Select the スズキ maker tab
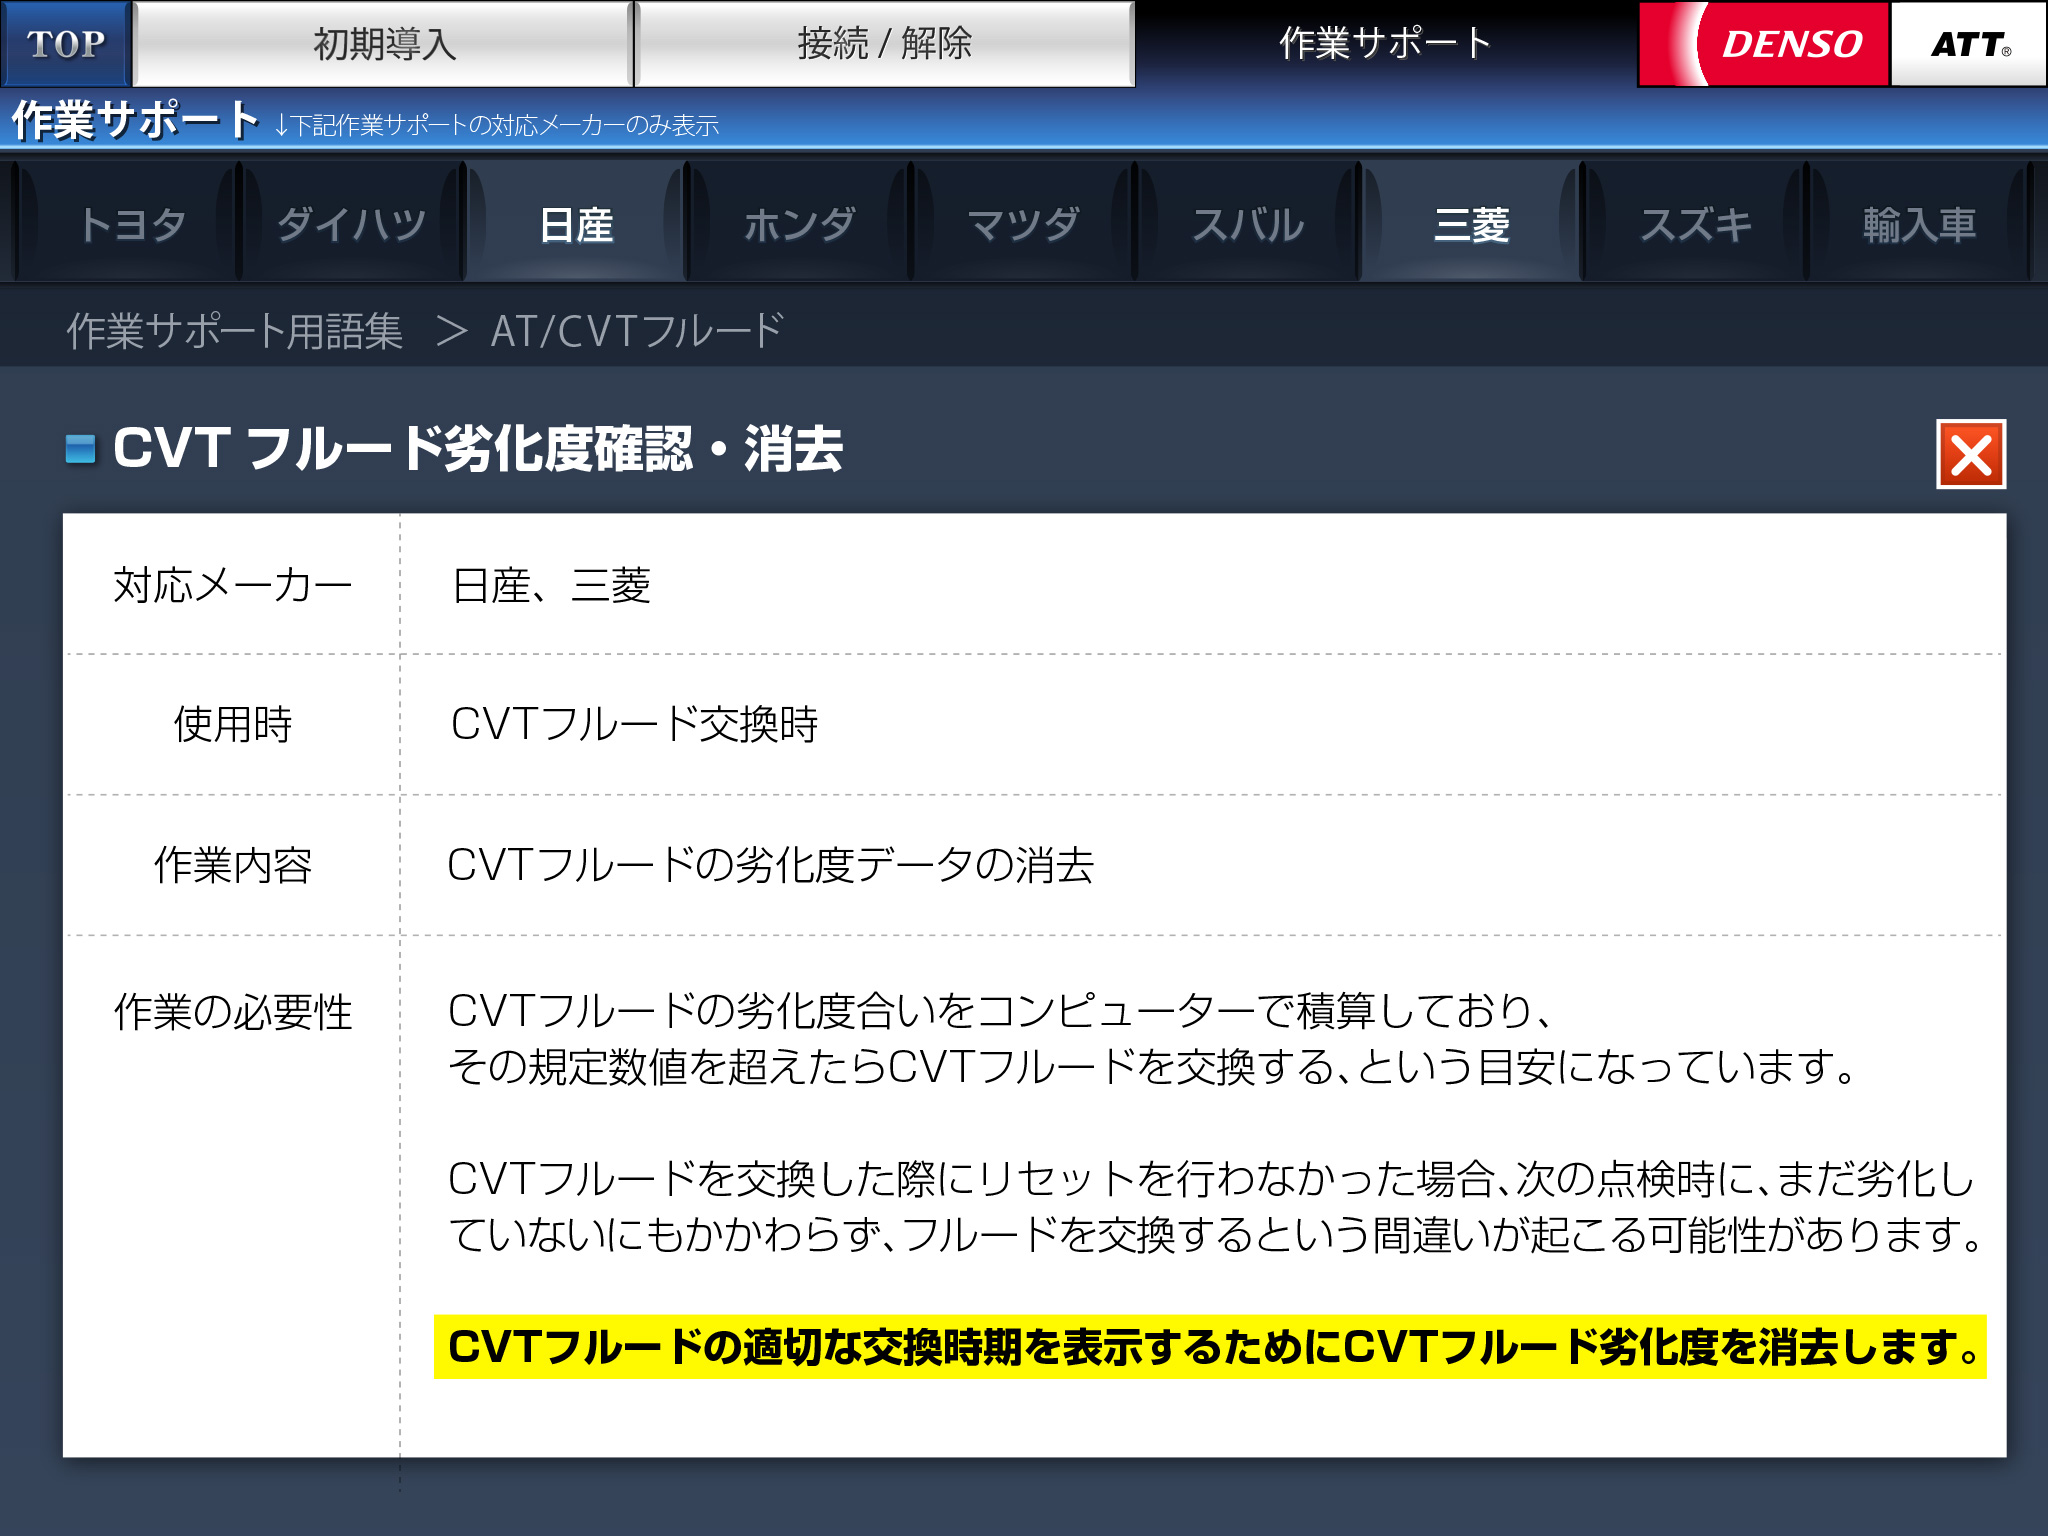The width and height of the screenshot is (2048, 1536). 1695,224
